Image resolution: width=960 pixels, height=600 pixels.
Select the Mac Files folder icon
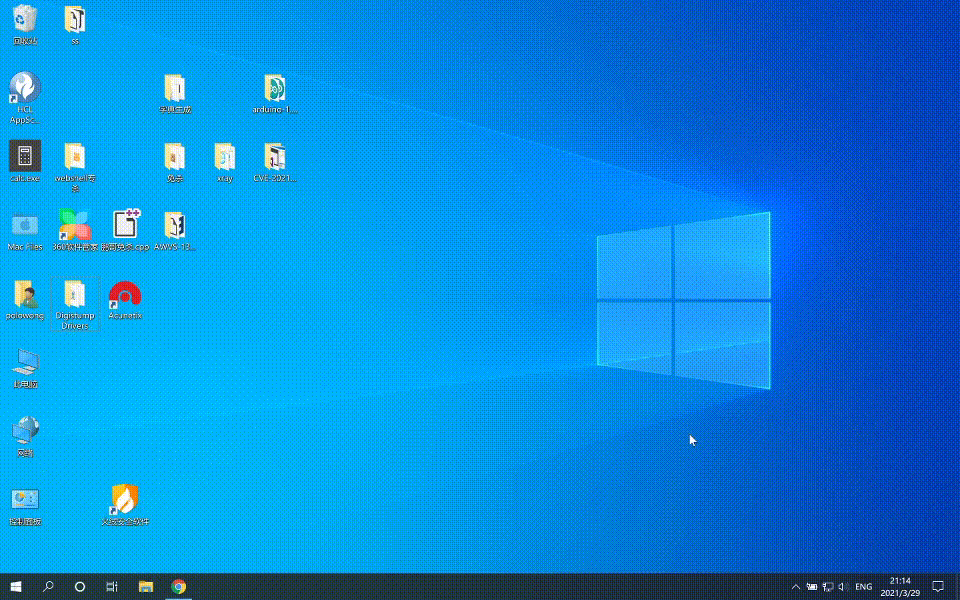[25, 231]
